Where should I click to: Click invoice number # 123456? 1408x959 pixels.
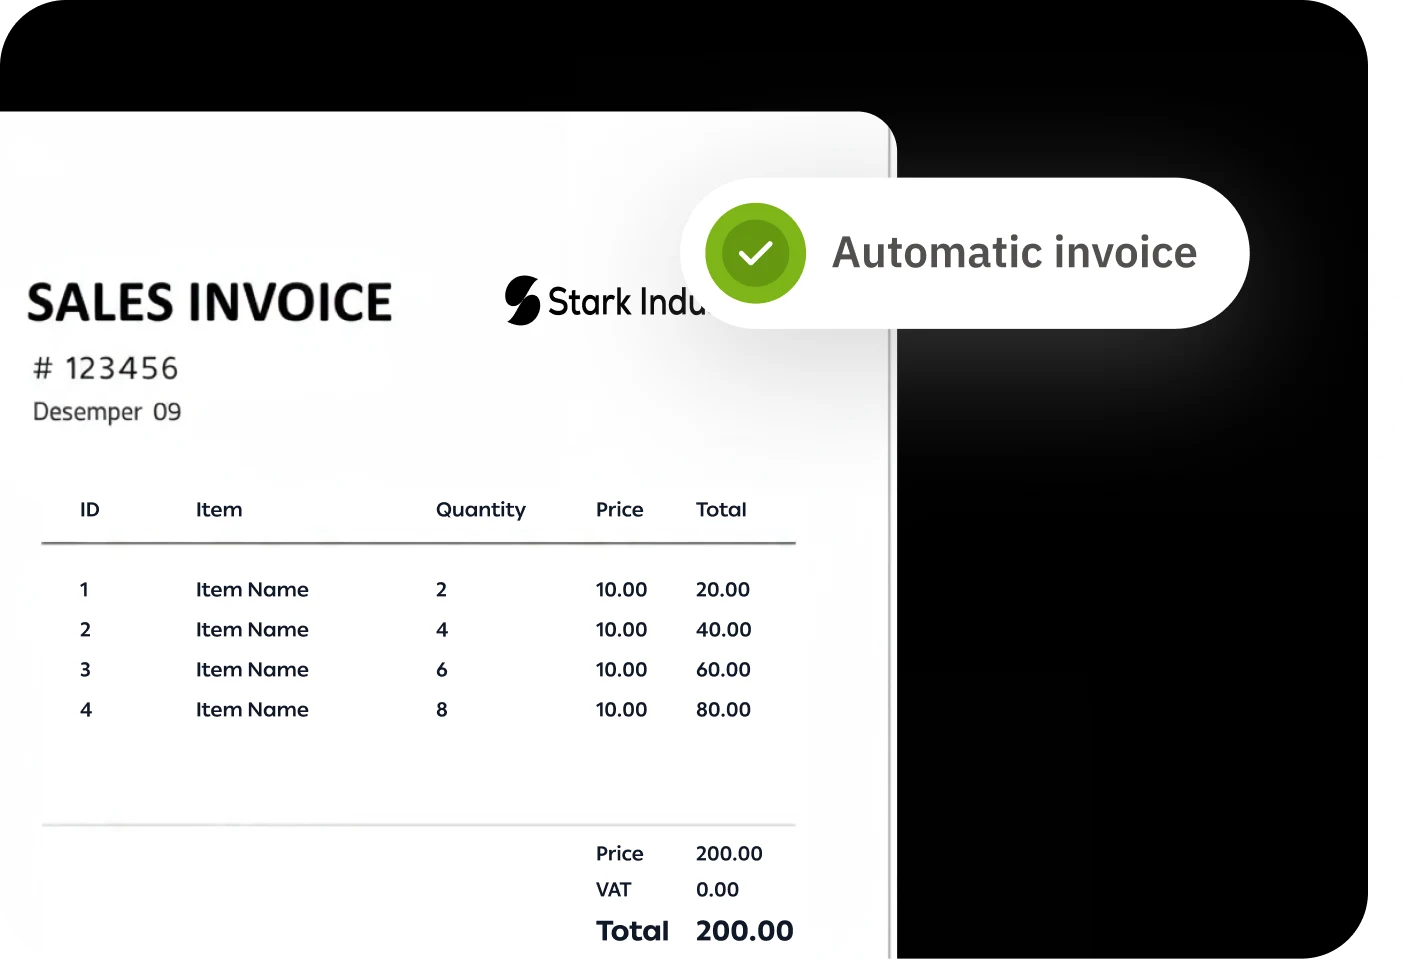pos(106,369)
